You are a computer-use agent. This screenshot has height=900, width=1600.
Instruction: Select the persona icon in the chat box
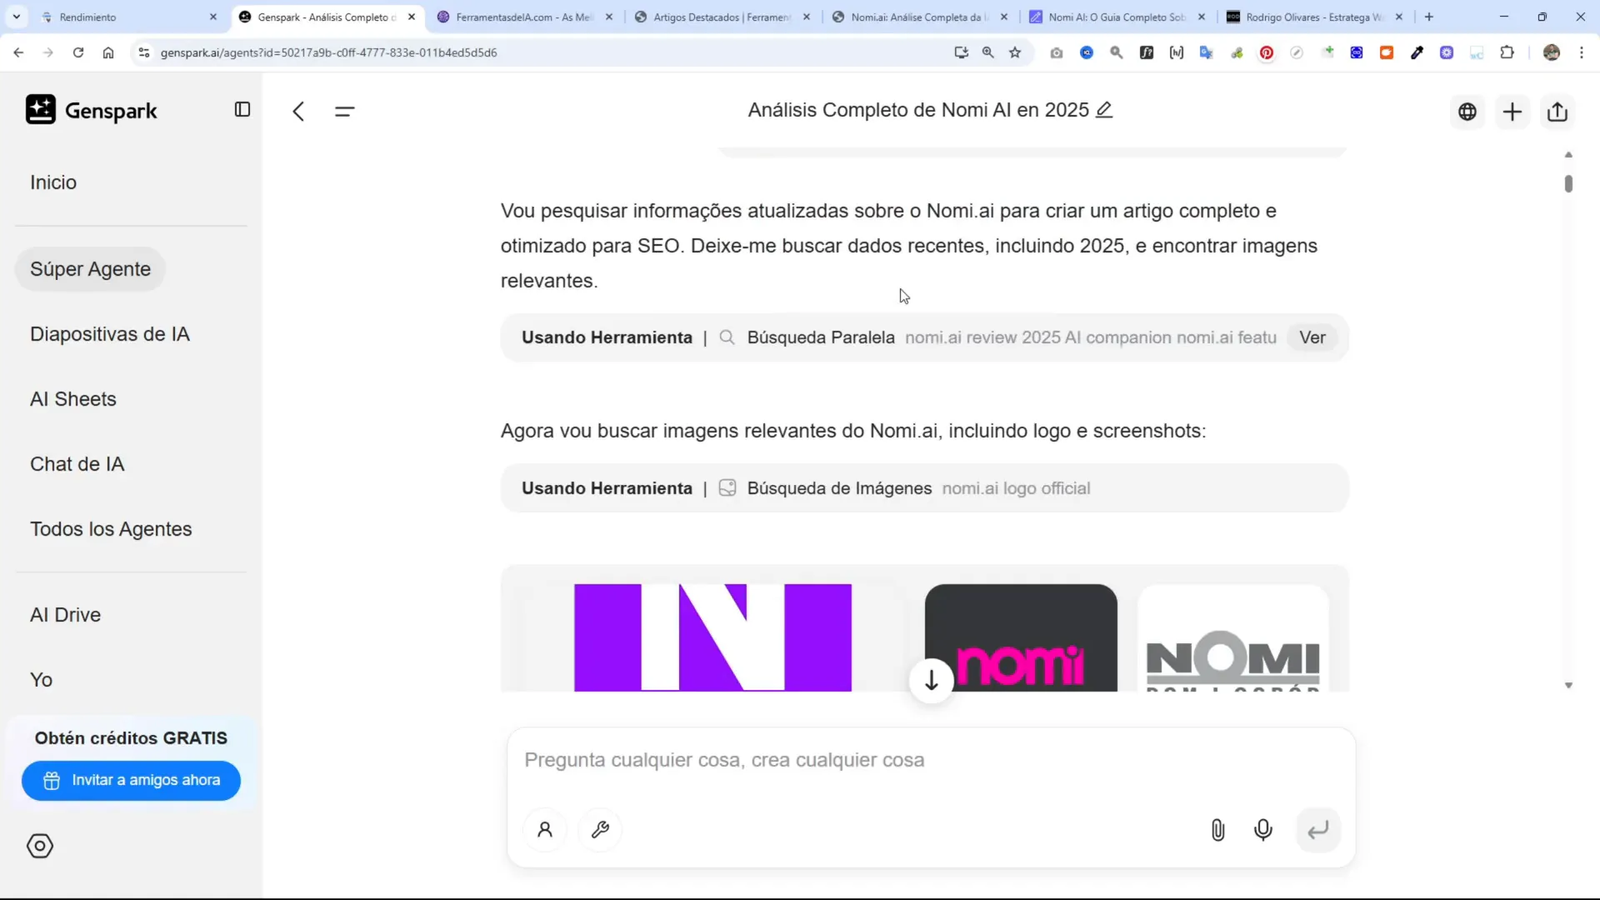click(x=545, y=830)
